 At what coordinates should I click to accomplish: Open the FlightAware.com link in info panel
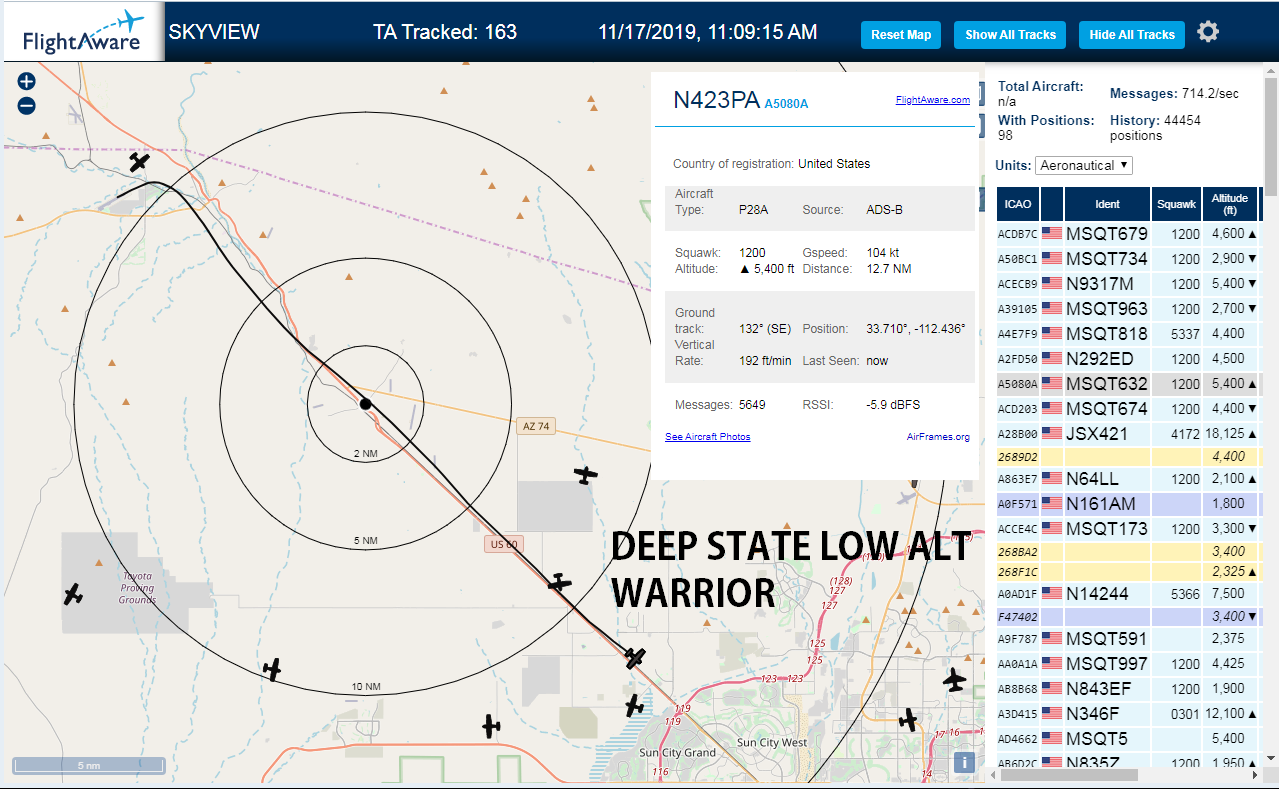(x=933, y=100)
